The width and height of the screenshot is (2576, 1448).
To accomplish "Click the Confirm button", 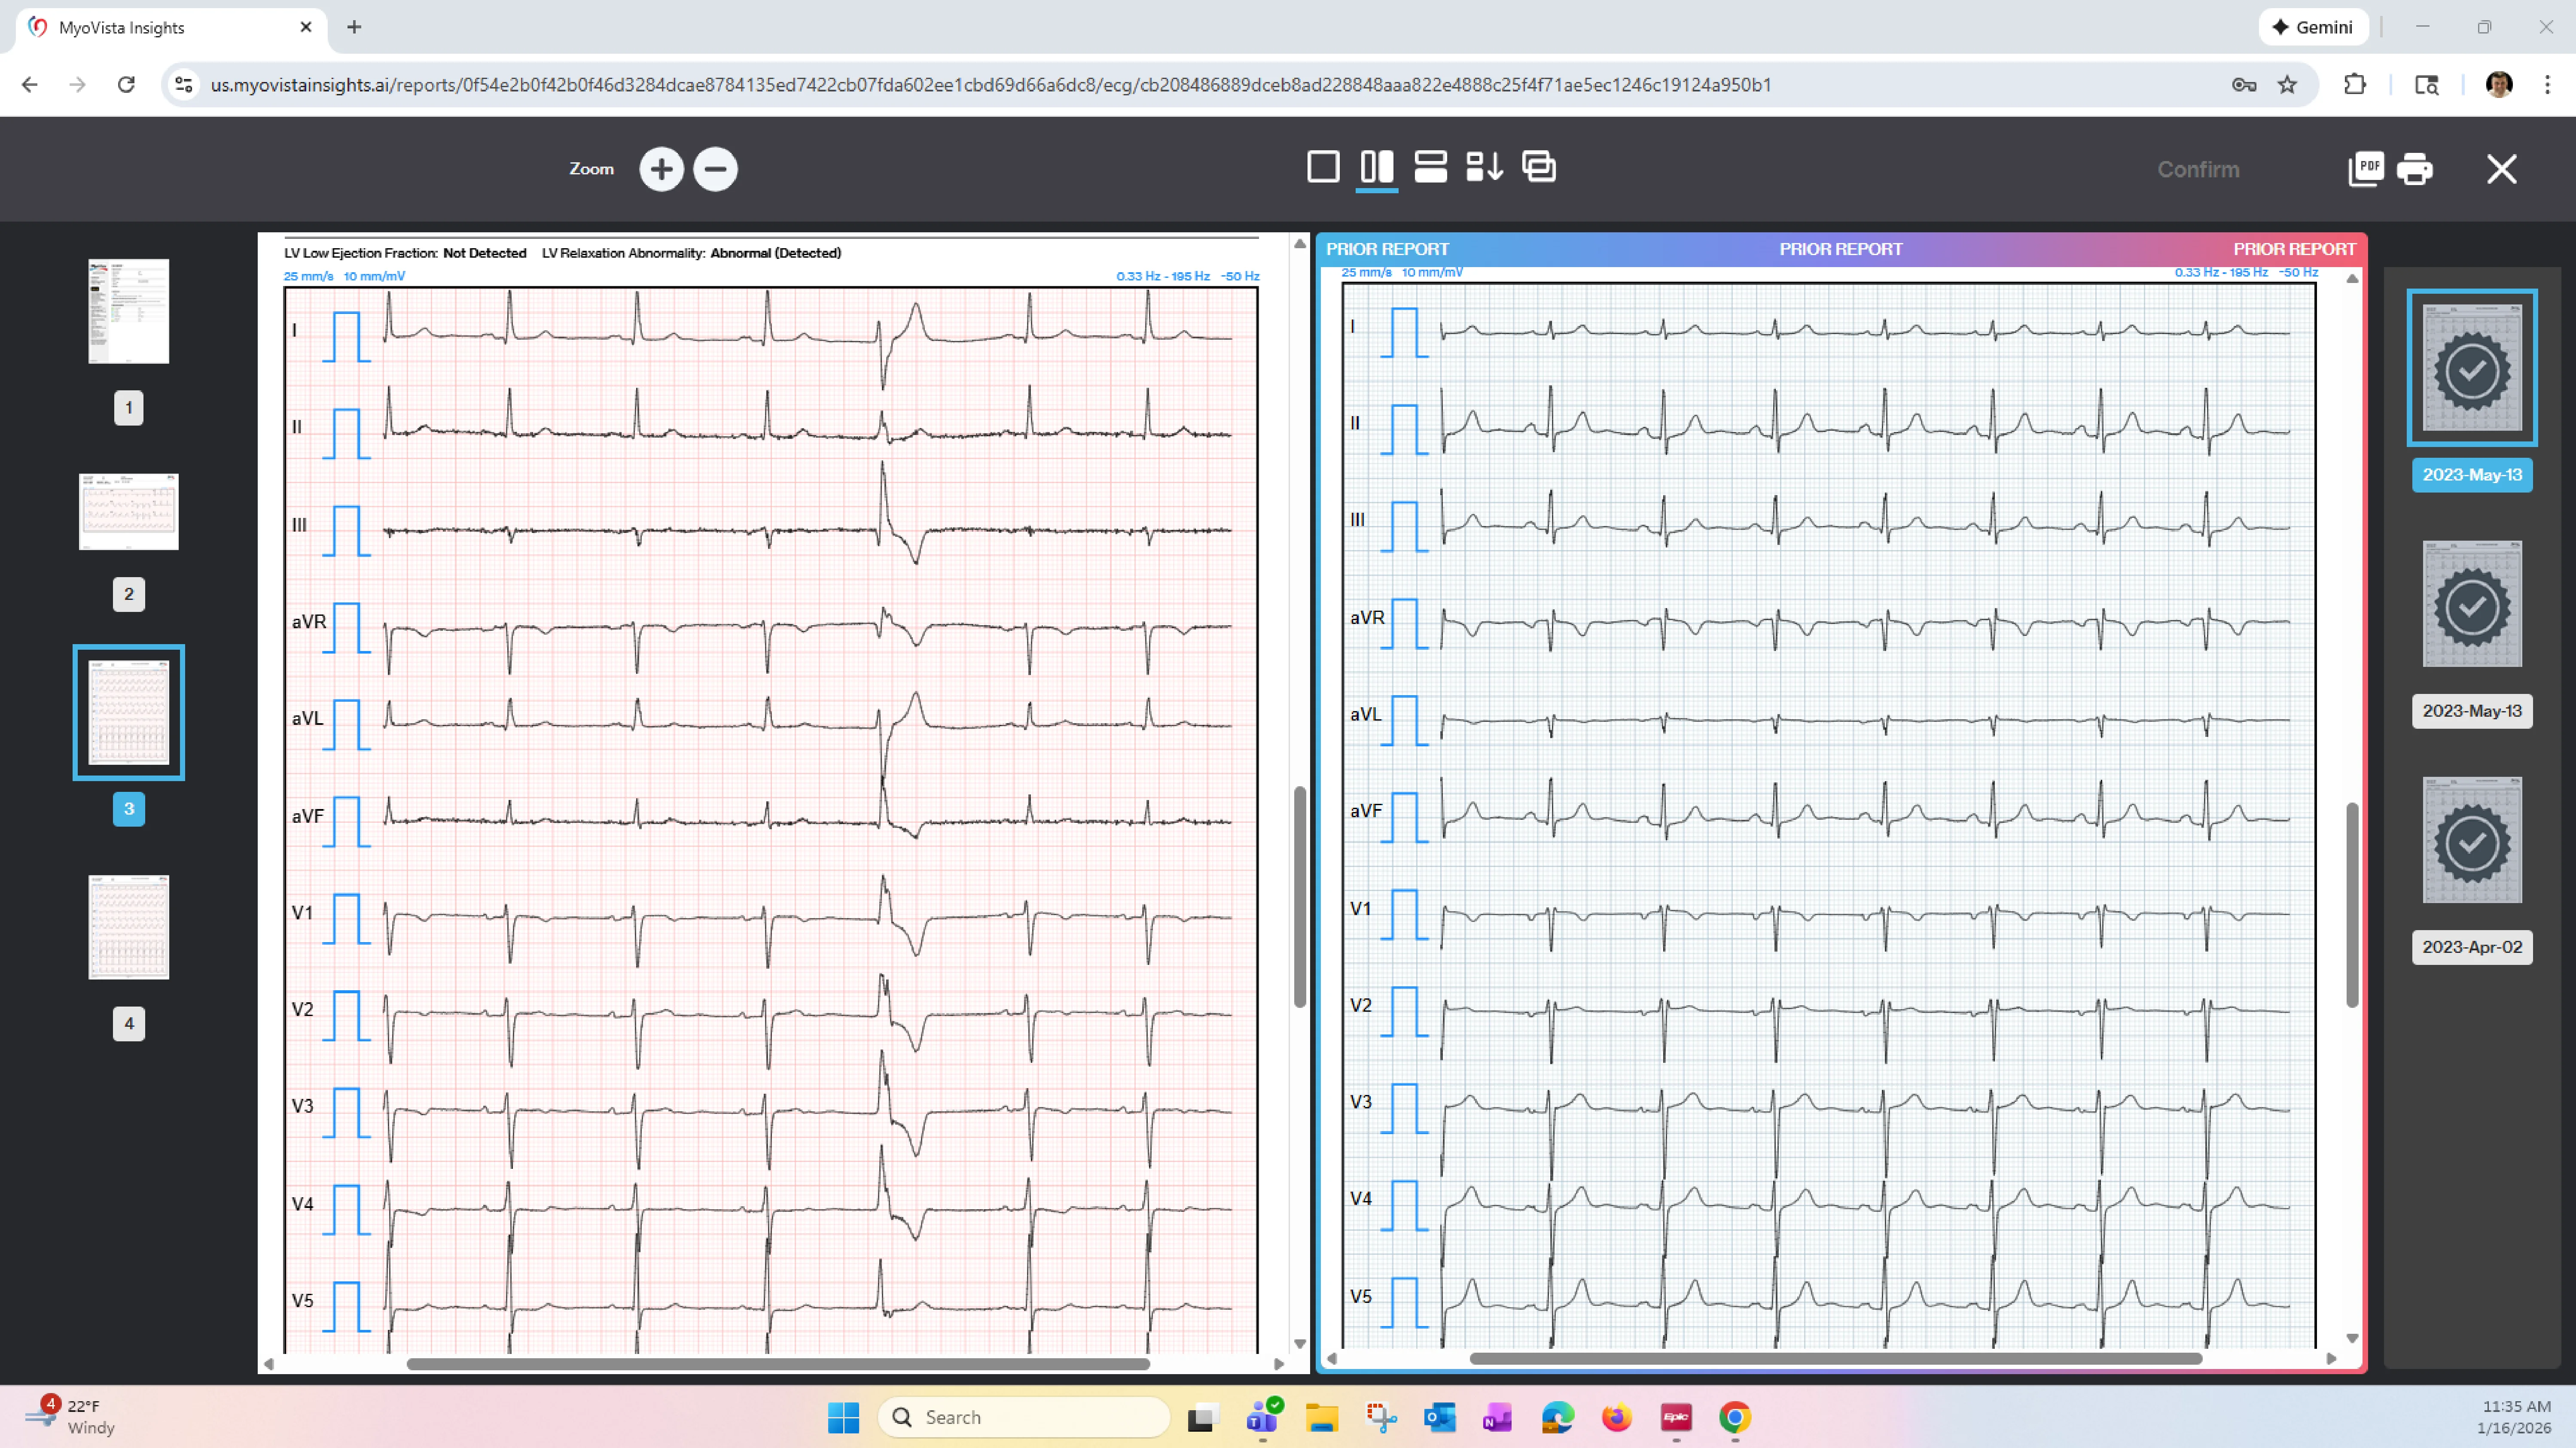I will [2197, 169].
